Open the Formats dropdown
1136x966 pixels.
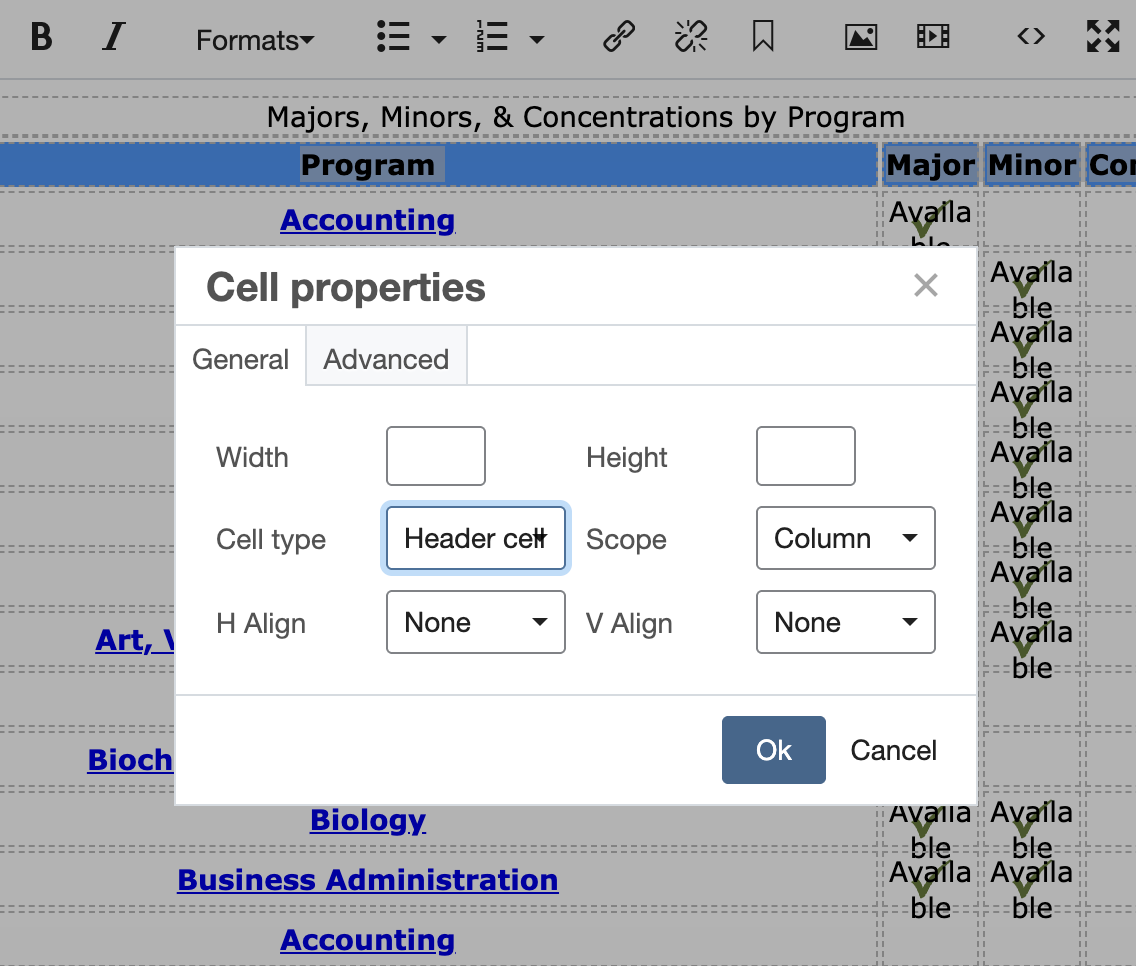[x=254, y=40]
